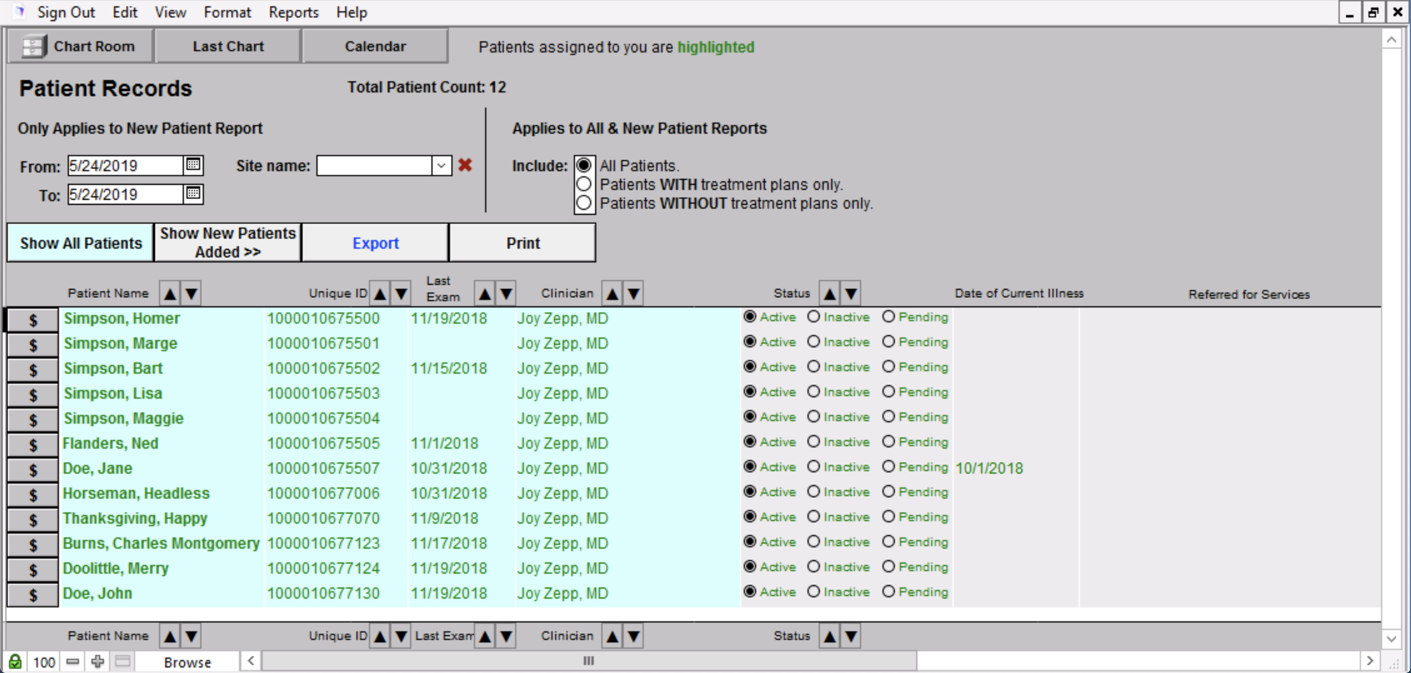Open the Reports menu

click(x=293, y=12)
